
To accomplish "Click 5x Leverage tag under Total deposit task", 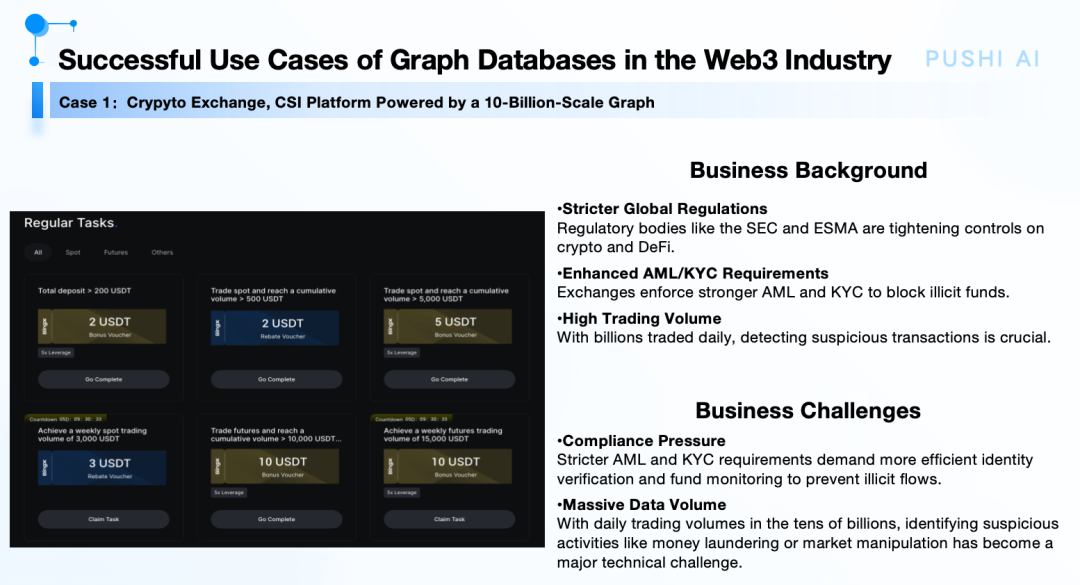I will point(56,353).
